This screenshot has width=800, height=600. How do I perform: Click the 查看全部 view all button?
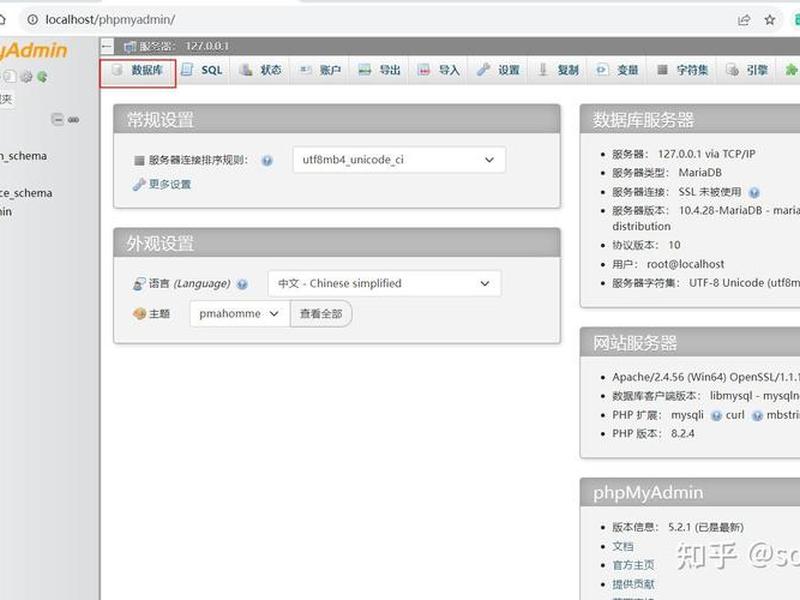point(321,313)
